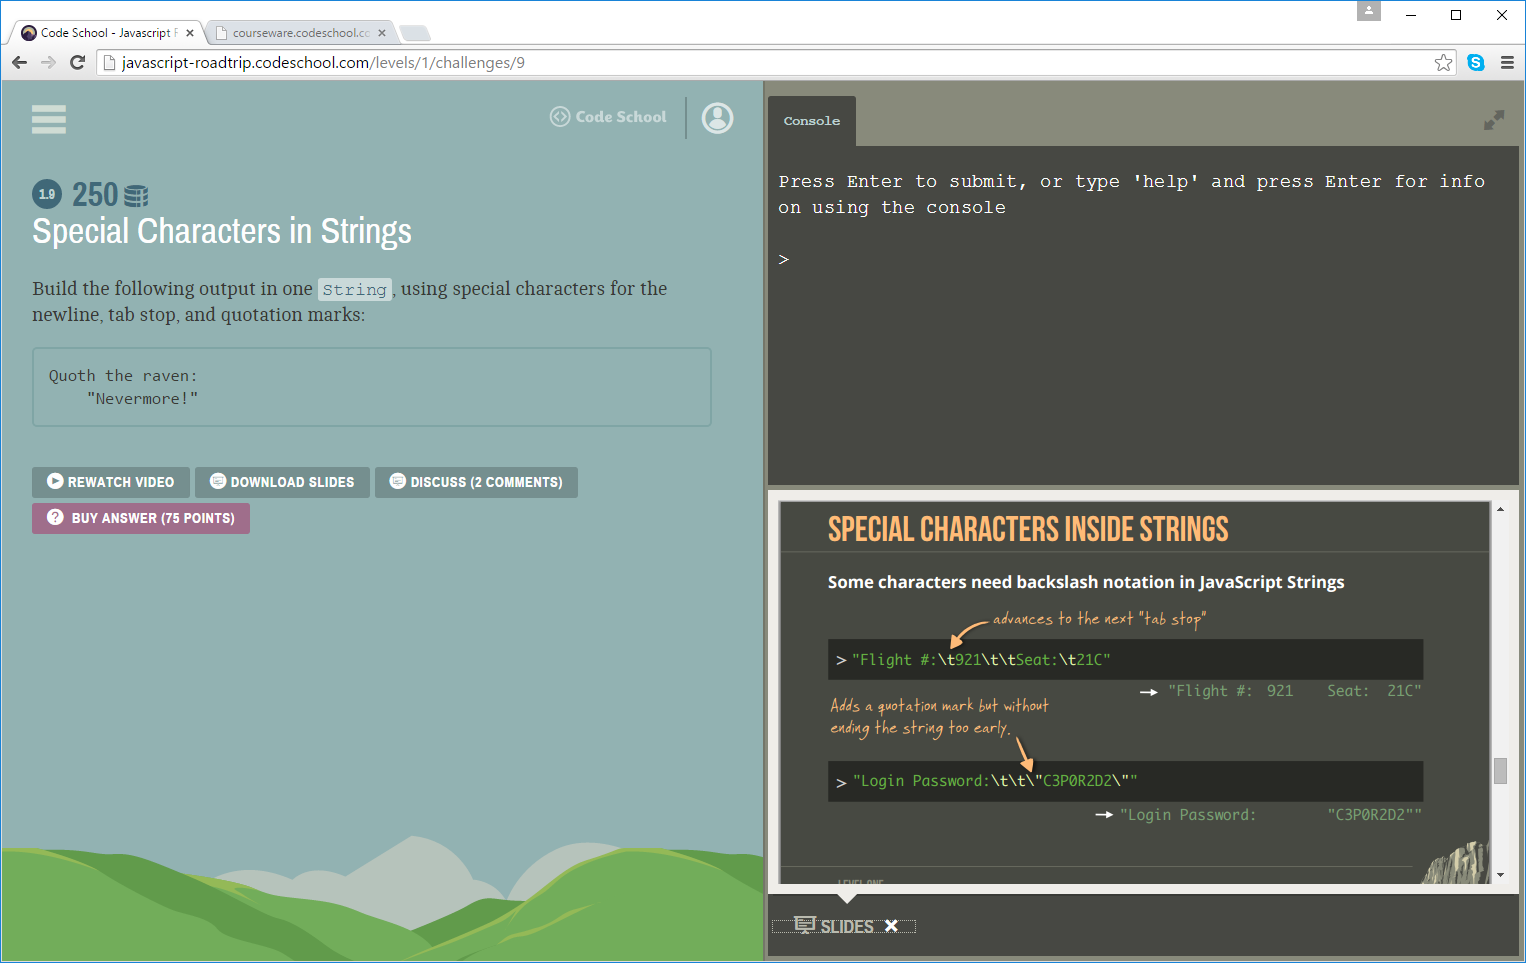Go back in browser history

20,62
